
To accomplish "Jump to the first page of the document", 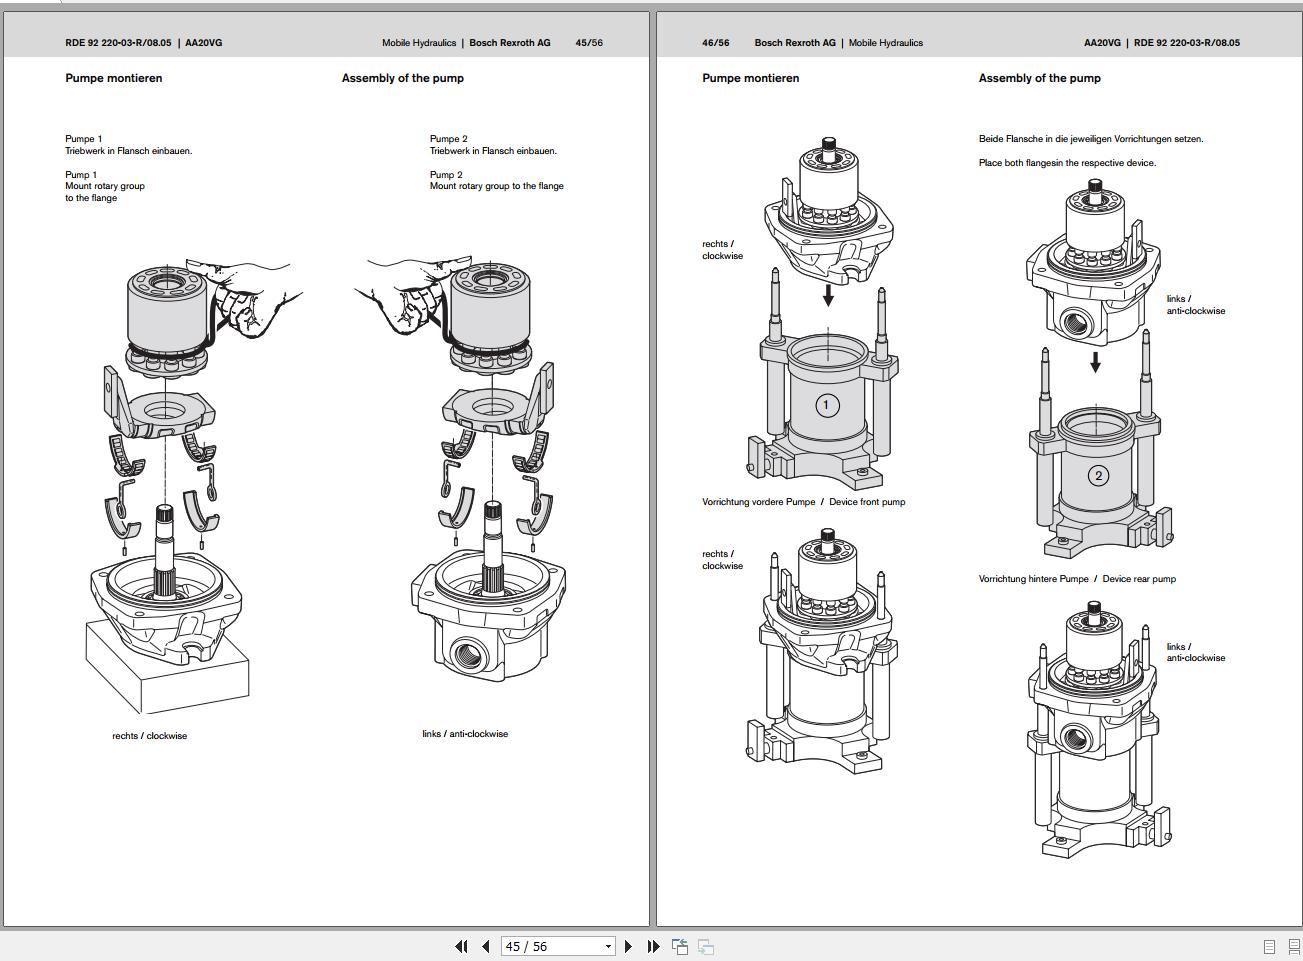I will point(461,946).
